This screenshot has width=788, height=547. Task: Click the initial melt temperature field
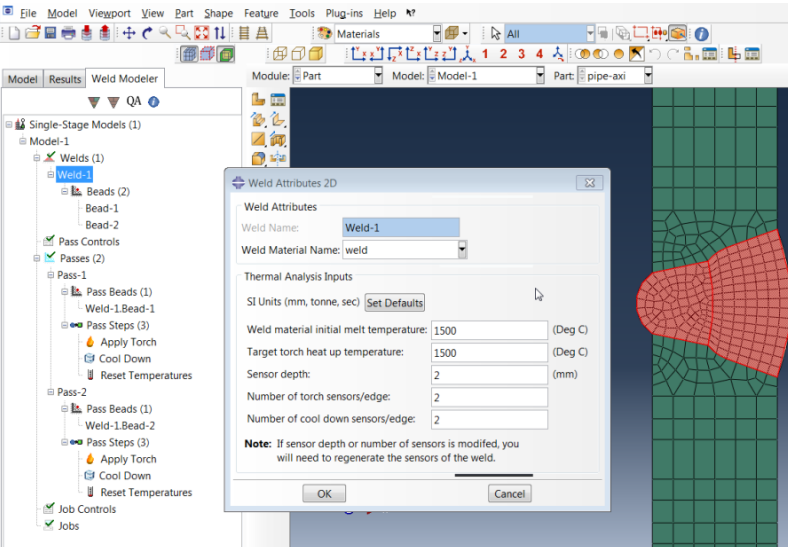pos(489,330)
